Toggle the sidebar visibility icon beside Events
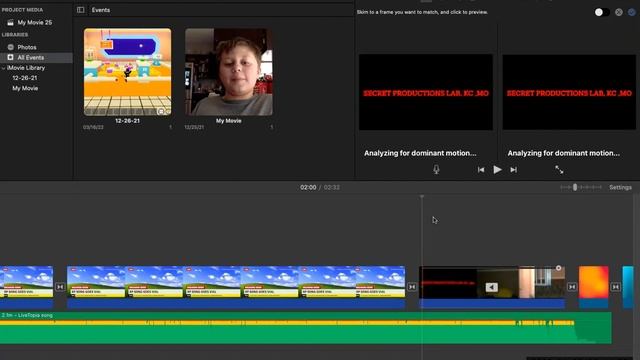 point(80,10)
